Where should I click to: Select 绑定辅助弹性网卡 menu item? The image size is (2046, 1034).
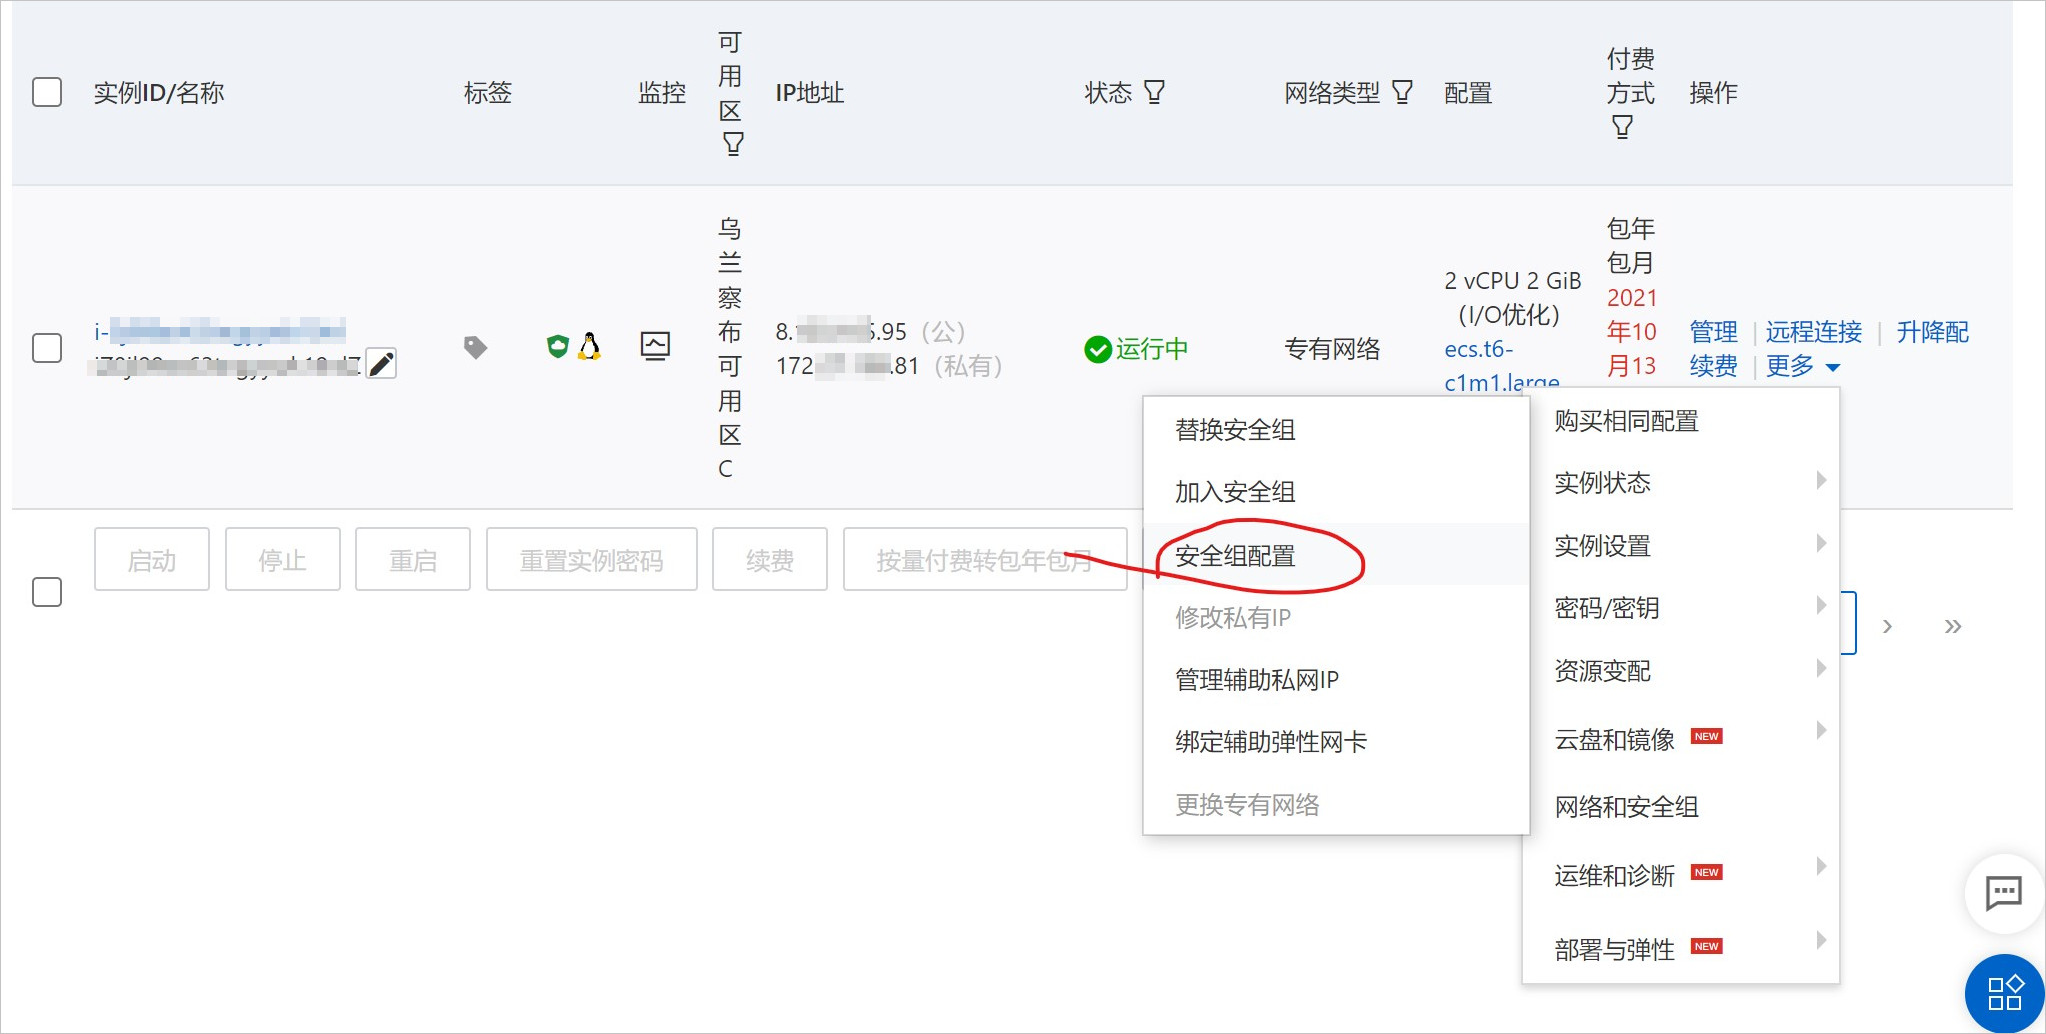1336,742
